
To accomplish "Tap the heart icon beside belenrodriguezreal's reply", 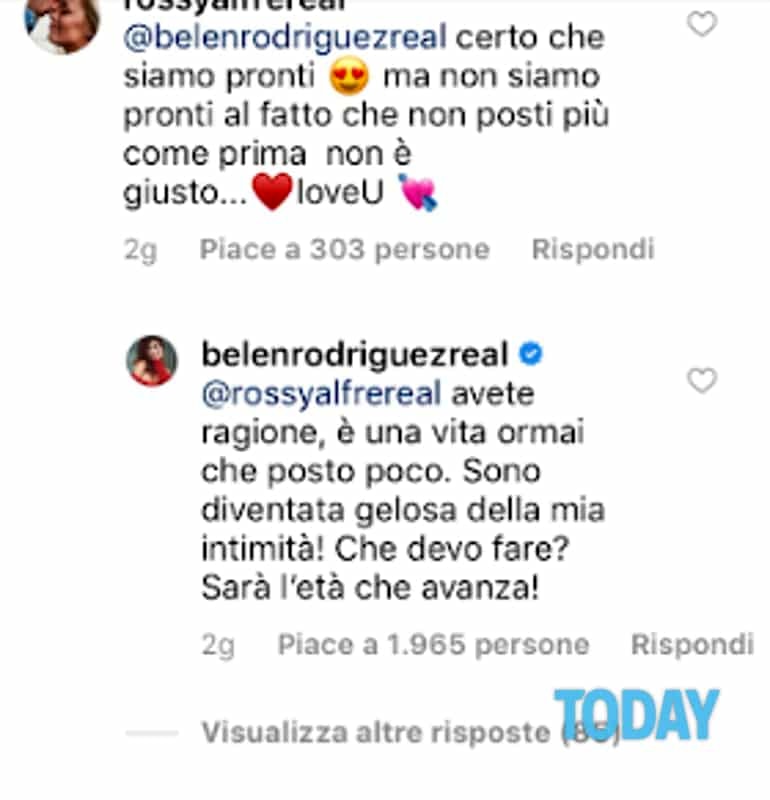I will click(x=702, y=381).
